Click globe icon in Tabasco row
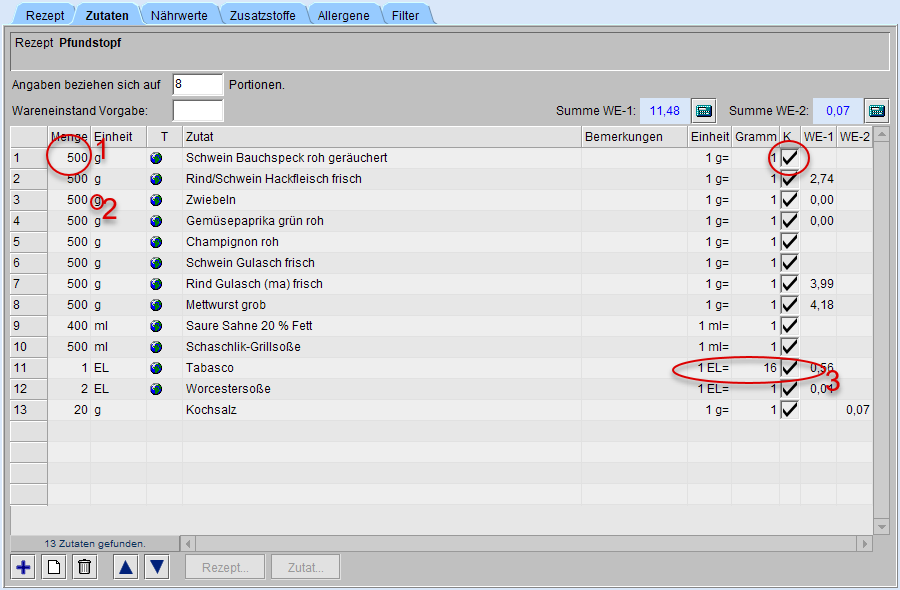This screenshot has width=900, height=590. 156,368
